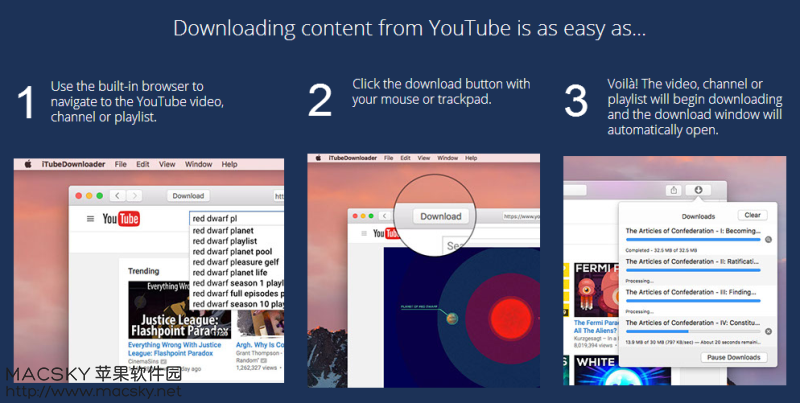
Task: Click the red dwarf planet video in step 2
Action: point(461,316)
